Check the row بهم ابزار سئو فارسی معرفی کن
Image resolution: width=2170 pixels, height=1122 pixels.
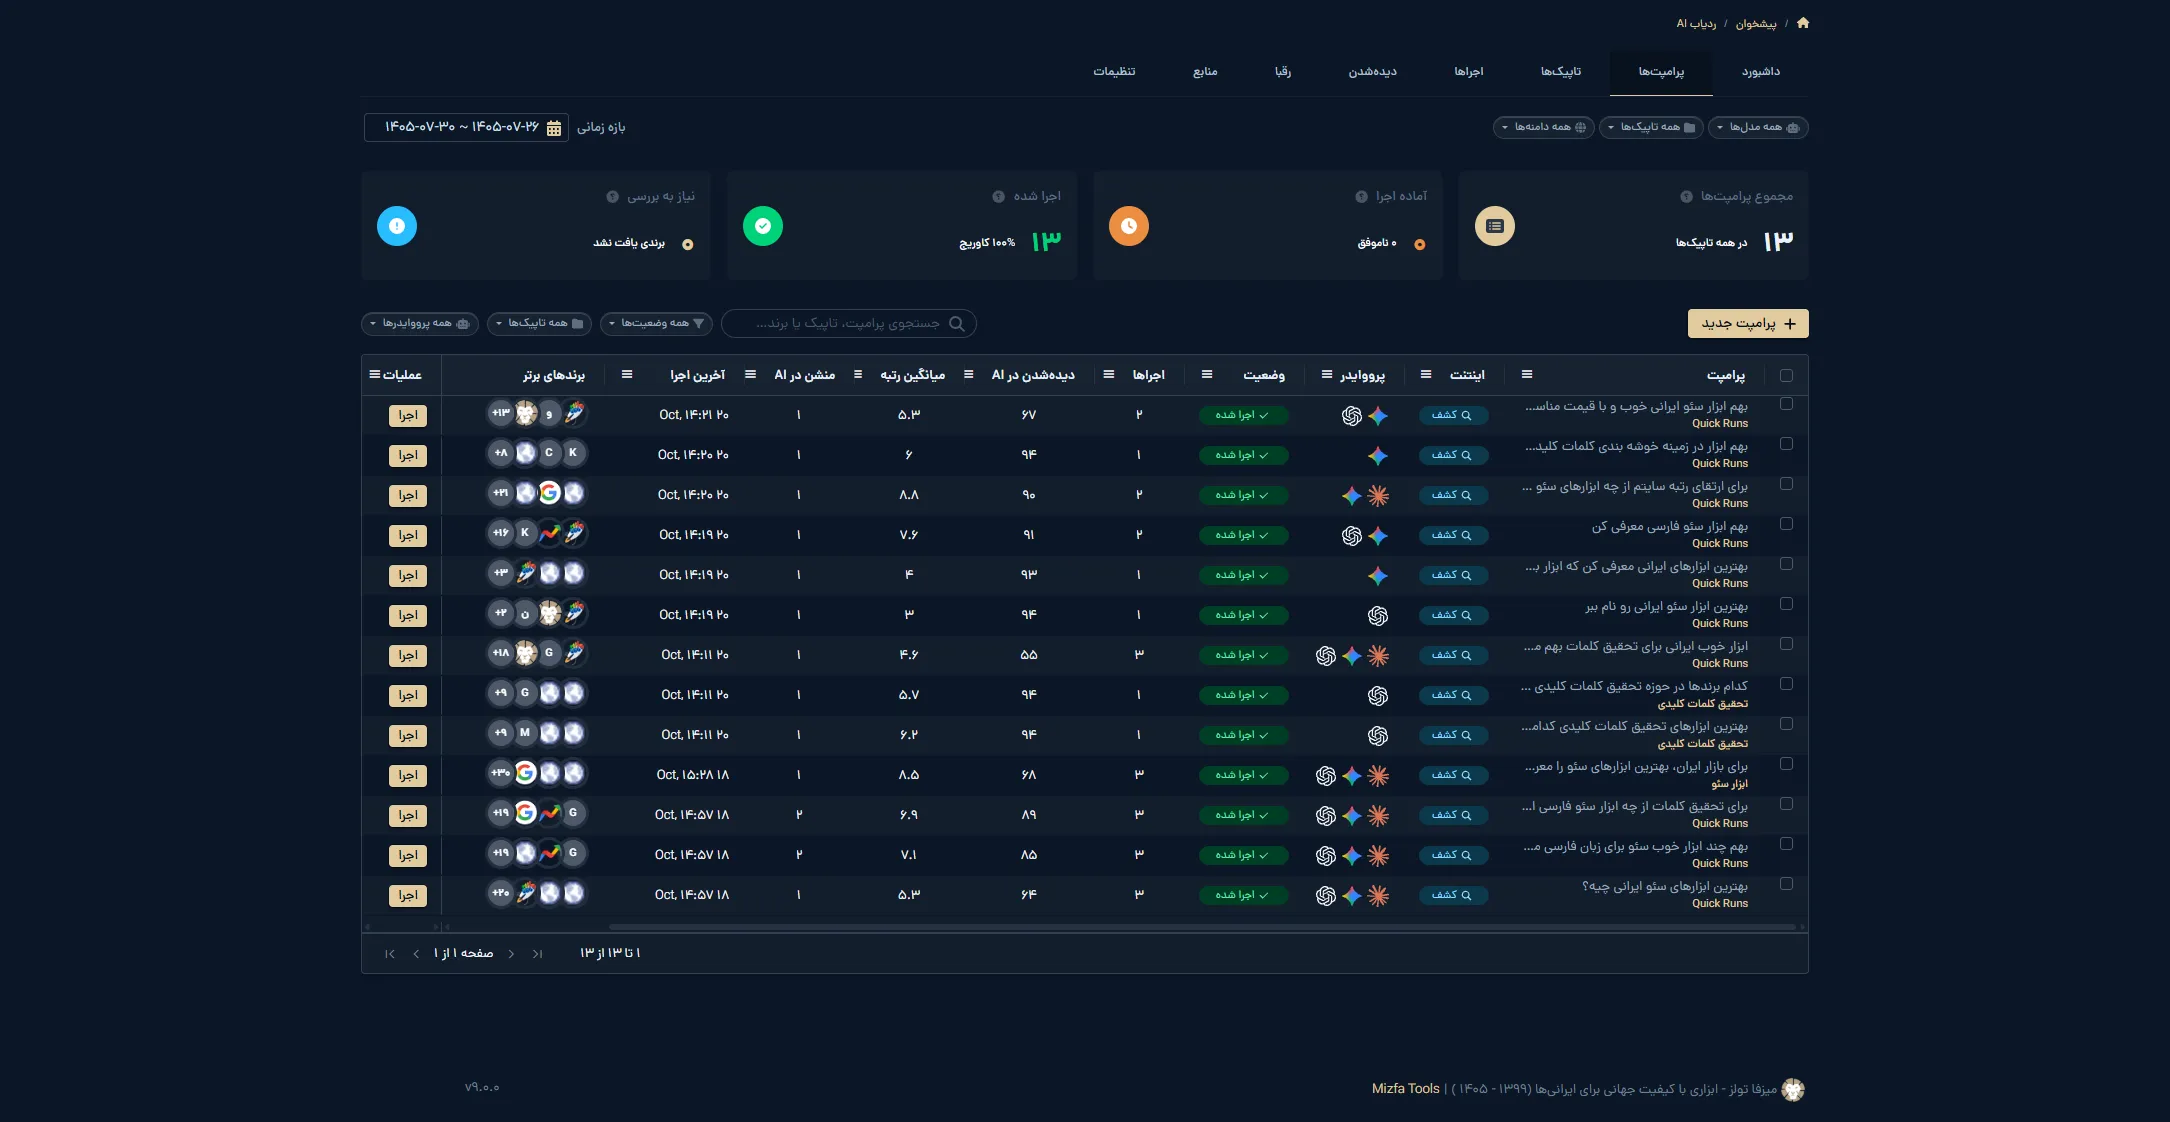pos(1786,524)
